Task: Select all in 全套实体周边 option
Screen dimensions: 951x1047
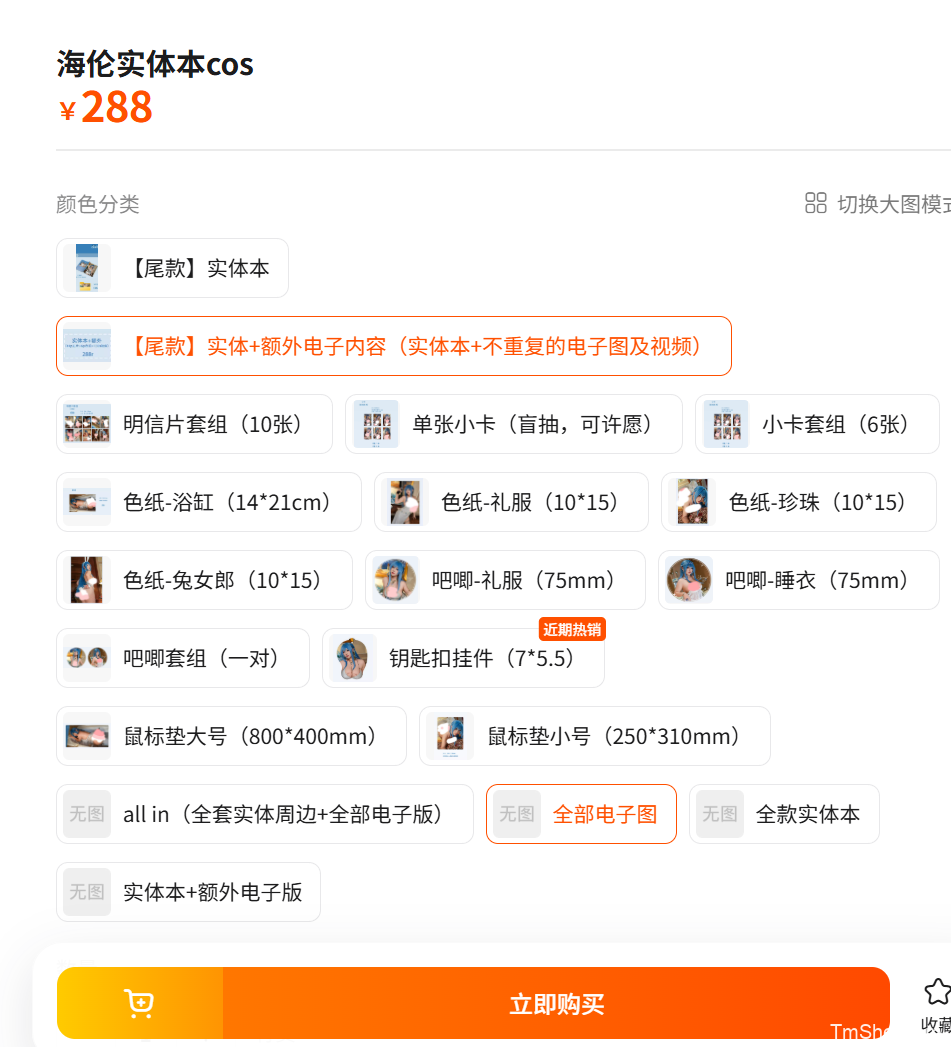Action: (x=264, y=814)
